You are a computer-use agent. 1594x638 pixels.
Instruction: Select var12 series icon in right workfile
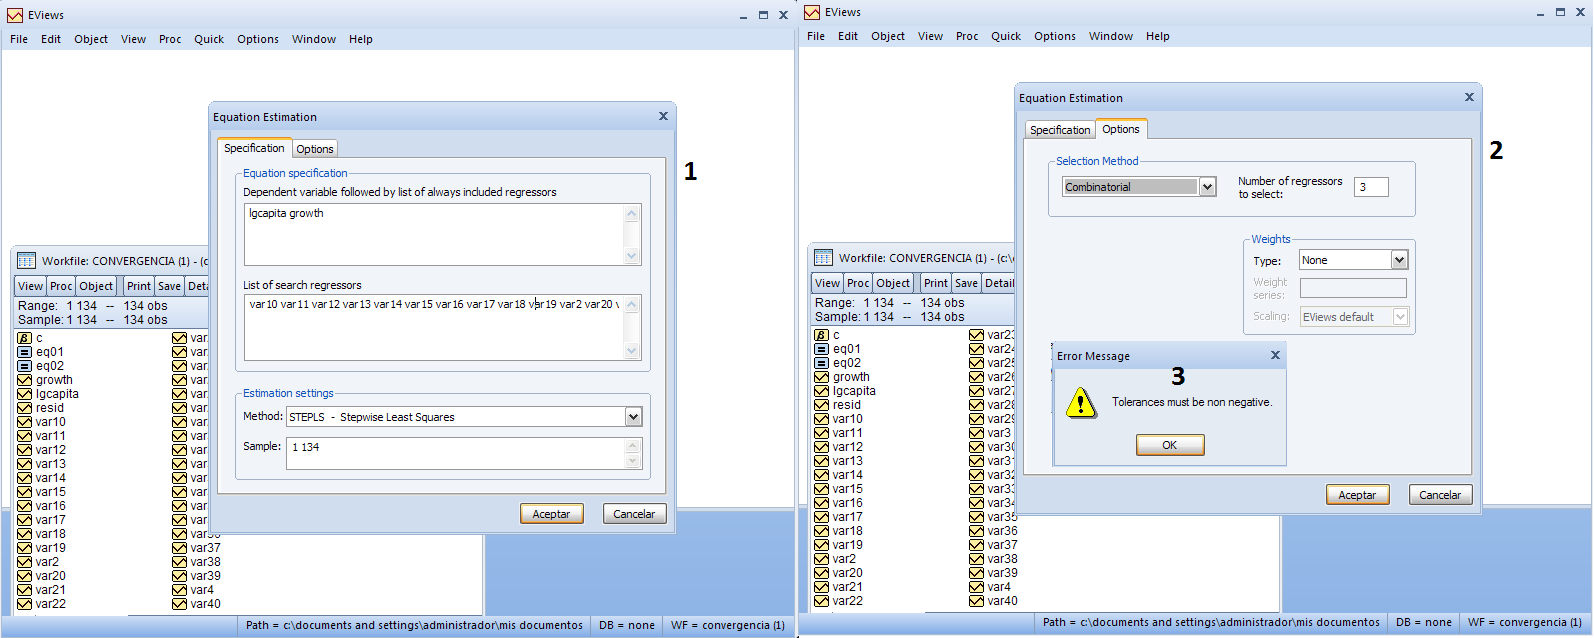pos(821,447)
